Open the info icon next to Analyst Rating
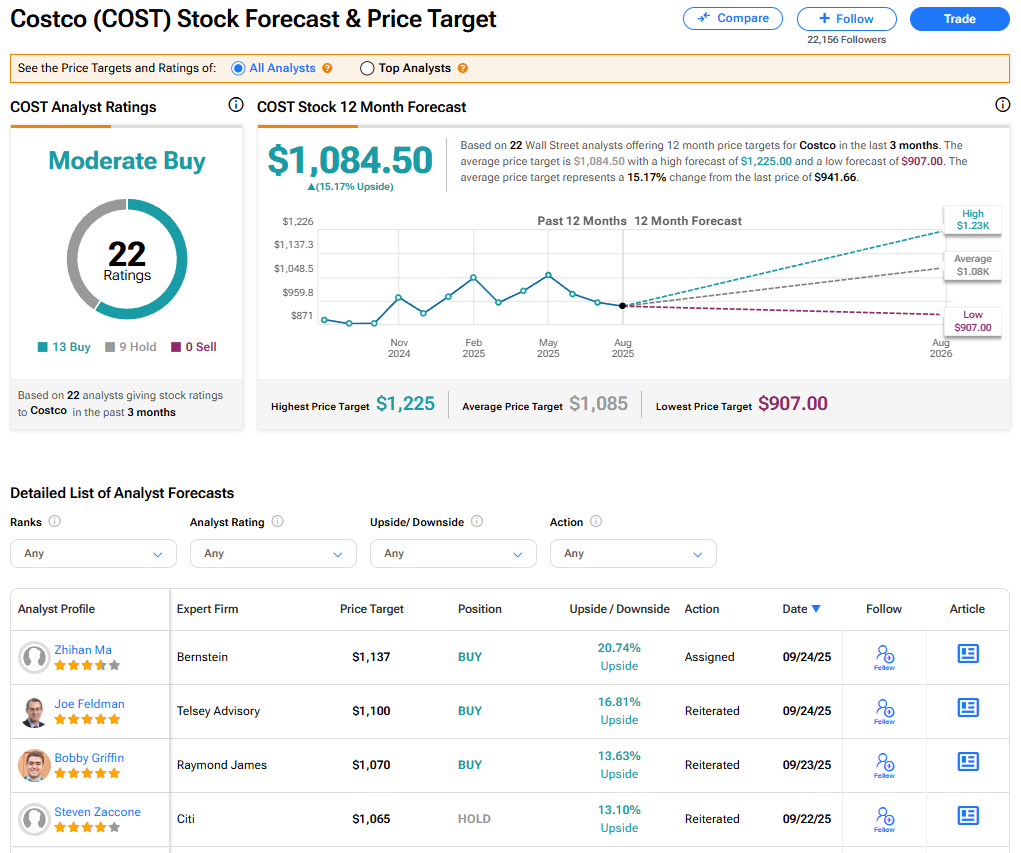1021x853 pixels. pyautogui.click(x=277, y=521)
